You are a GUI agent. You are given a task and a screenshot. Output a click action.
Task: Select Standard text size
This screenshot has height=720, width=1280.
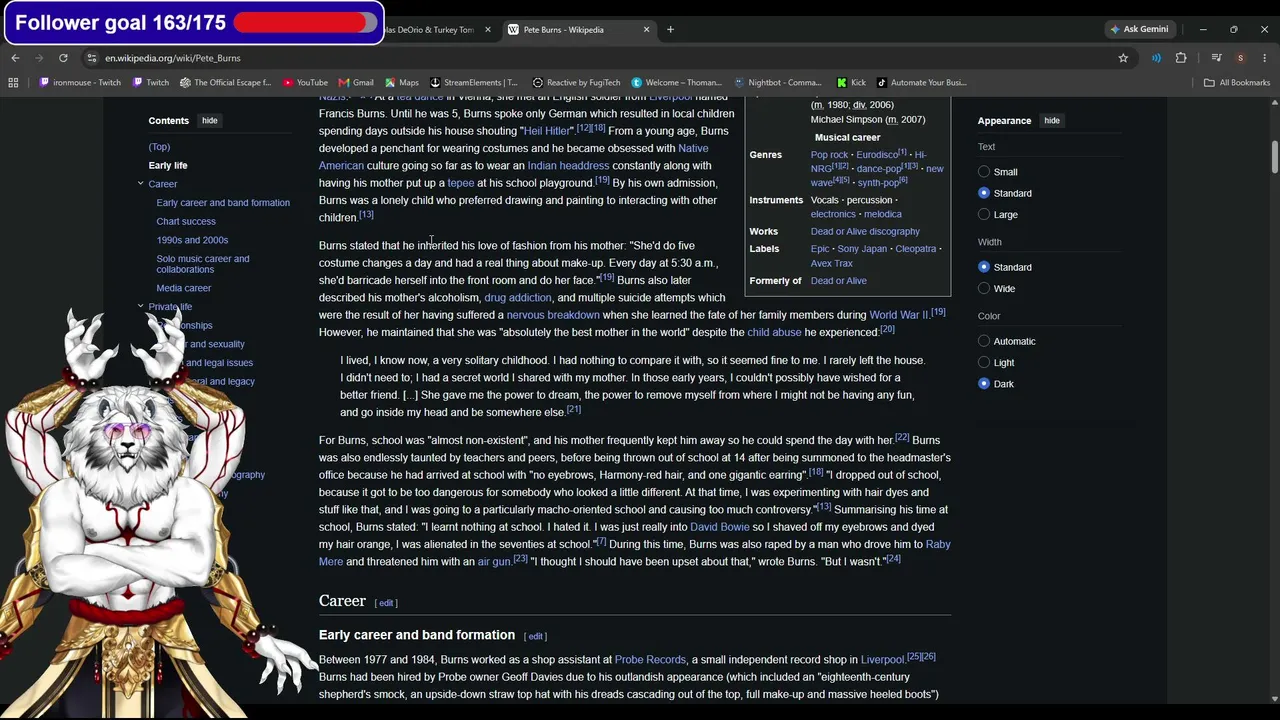click(x=984, y=193)
